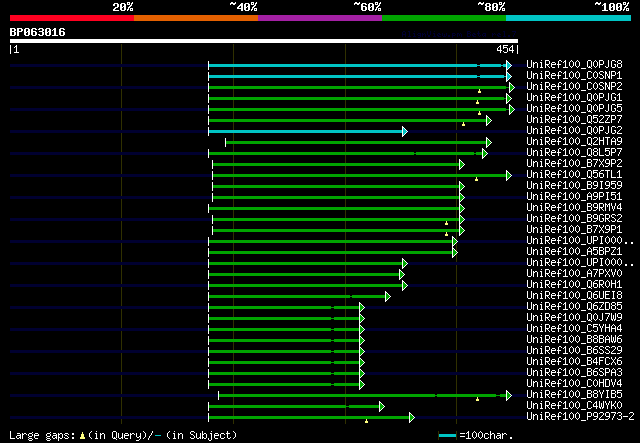
Task: Click the white query sequence bar under BP063016
Action: (x=264, y=41)
